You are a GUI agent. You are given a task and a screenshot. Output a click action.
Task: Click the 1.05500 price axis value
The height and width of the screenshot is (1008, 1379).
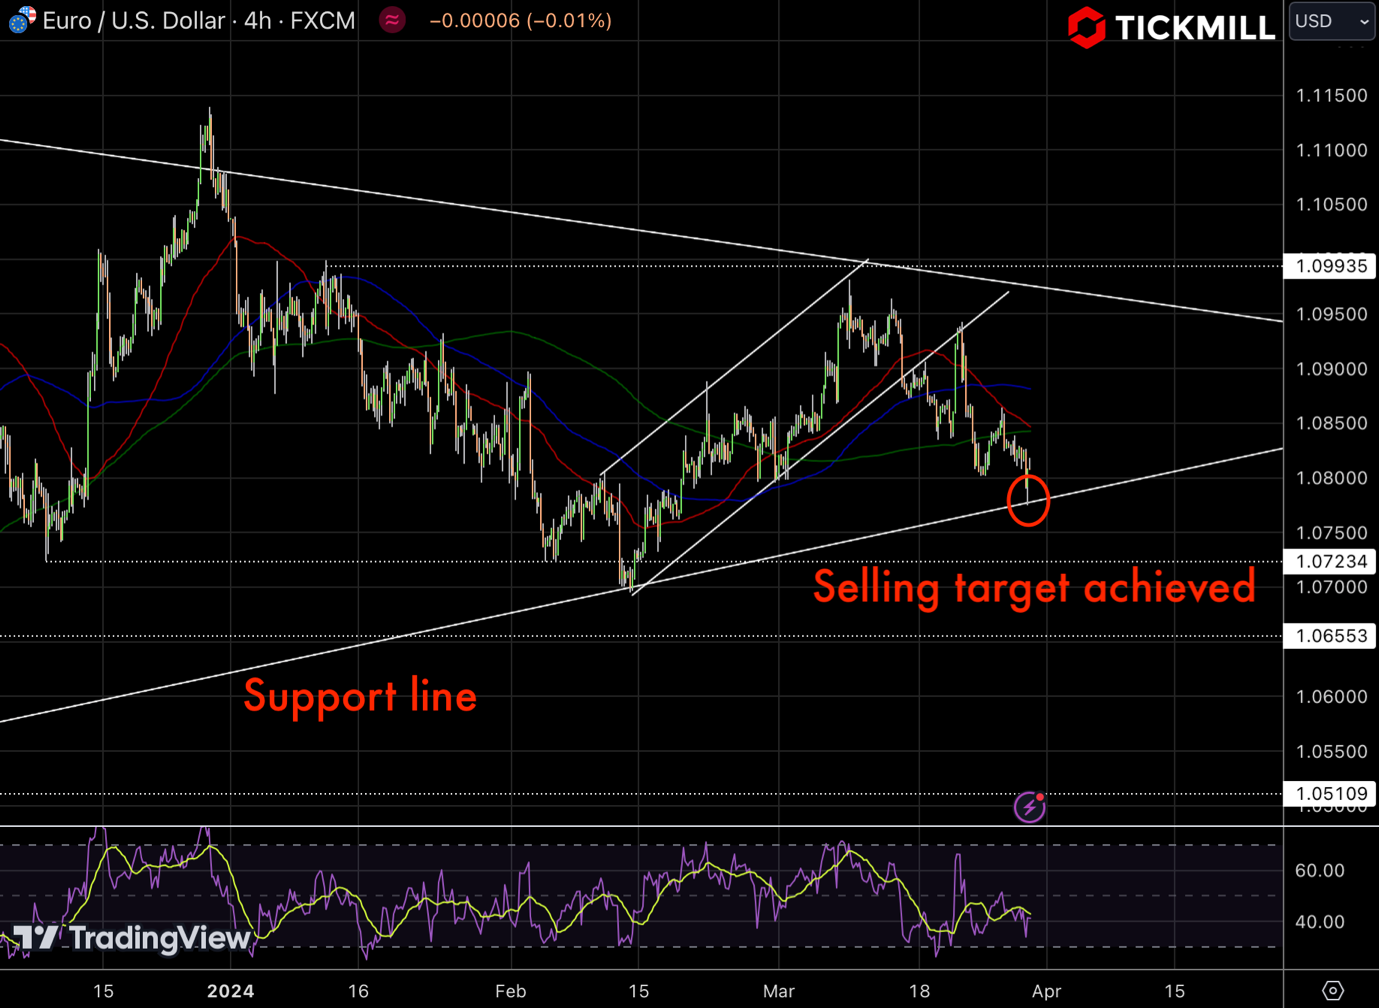(1331, 751)
